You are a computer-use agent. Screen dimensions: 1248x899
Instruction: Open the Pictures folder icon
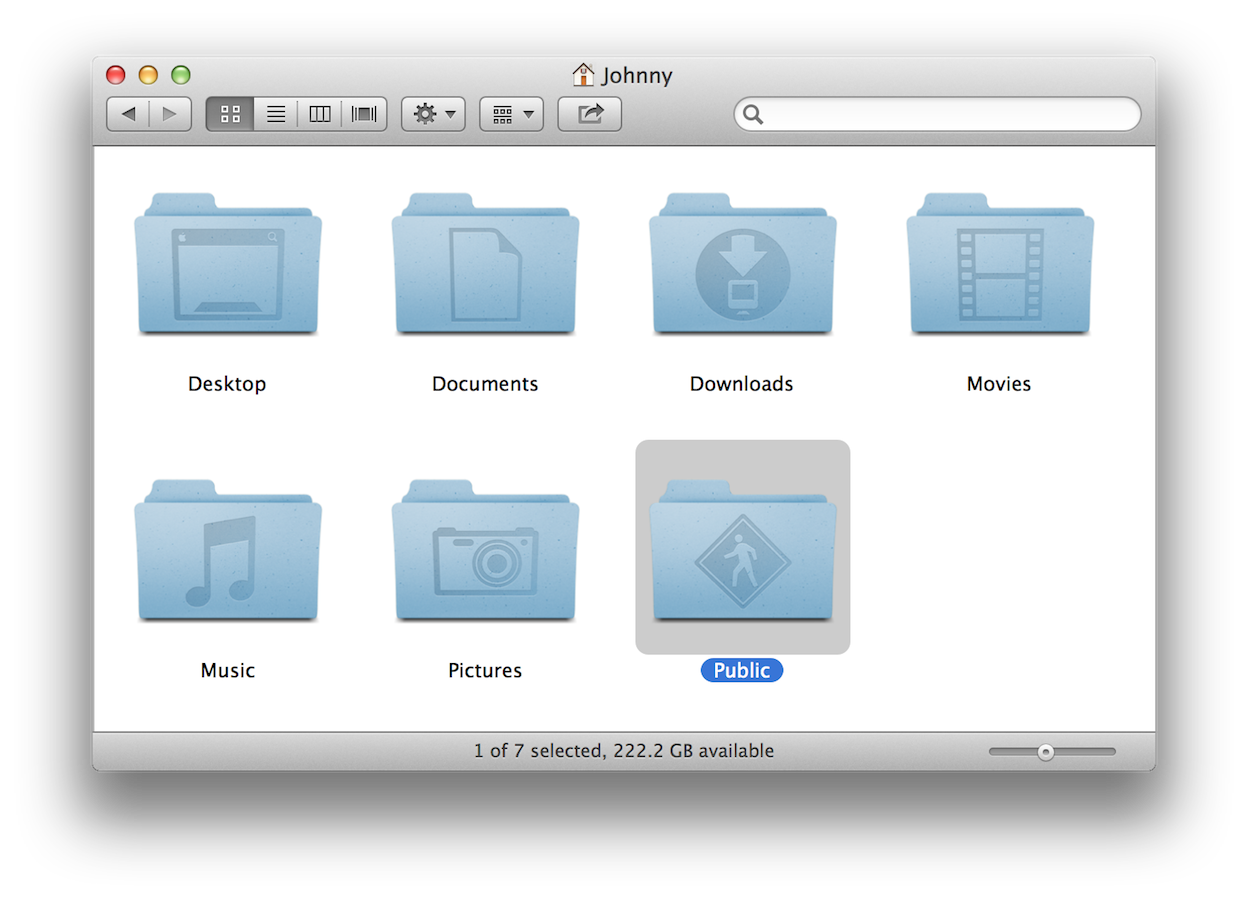click(x=485, y=551)
